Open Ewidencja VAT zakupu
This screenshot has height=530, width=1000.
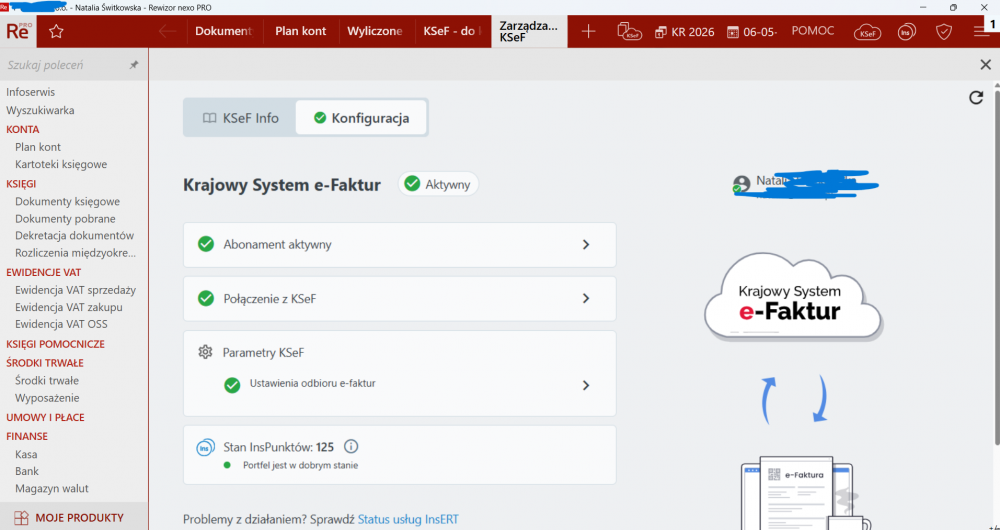click(x=69, y=307)
